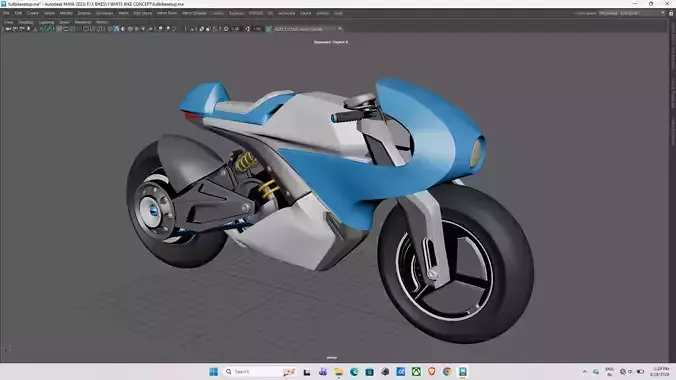This screenshot has width=676, height=380.
Task: Open the File menu
Action: tap(6, 13)
